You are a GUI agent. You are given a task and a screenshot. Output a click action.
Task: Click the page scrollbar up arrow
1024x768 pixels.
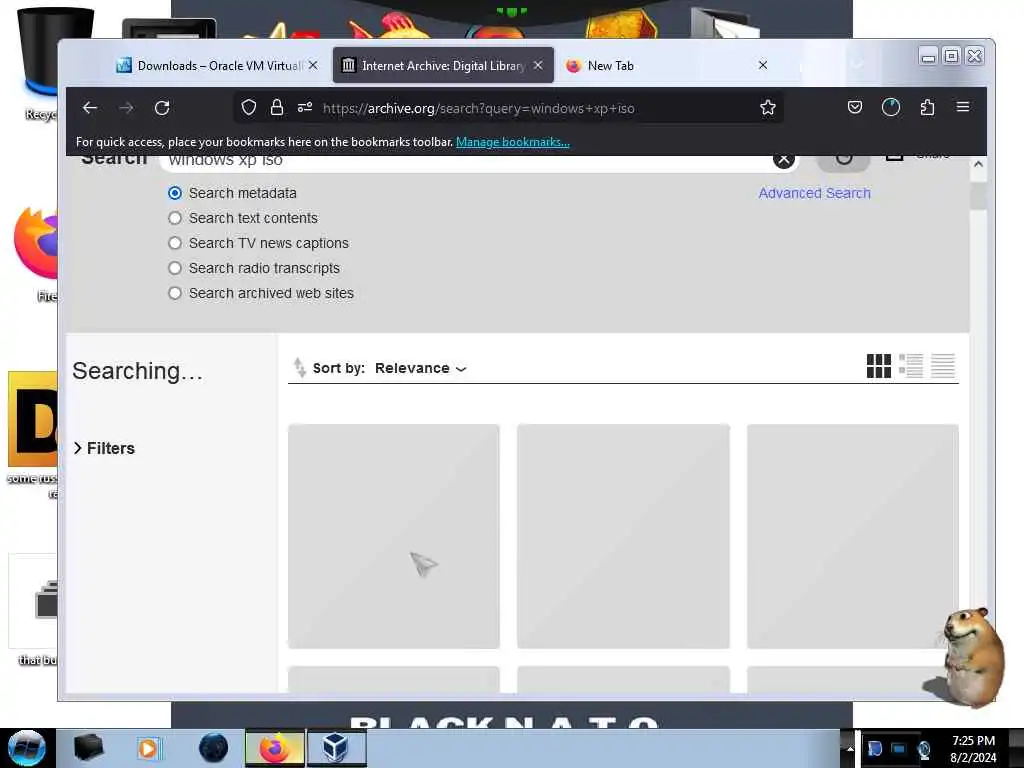[x=978, y=164]
